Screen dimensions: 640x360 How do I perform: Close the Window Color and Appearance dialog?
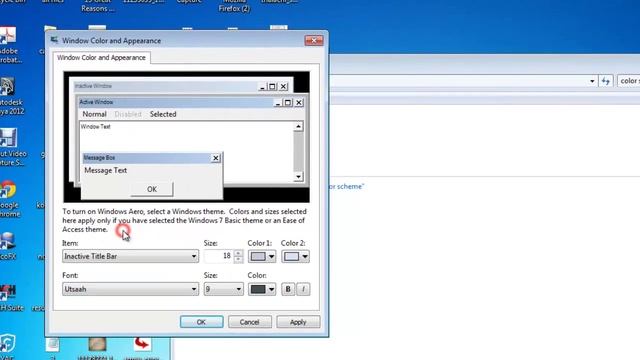click(313, 40)
